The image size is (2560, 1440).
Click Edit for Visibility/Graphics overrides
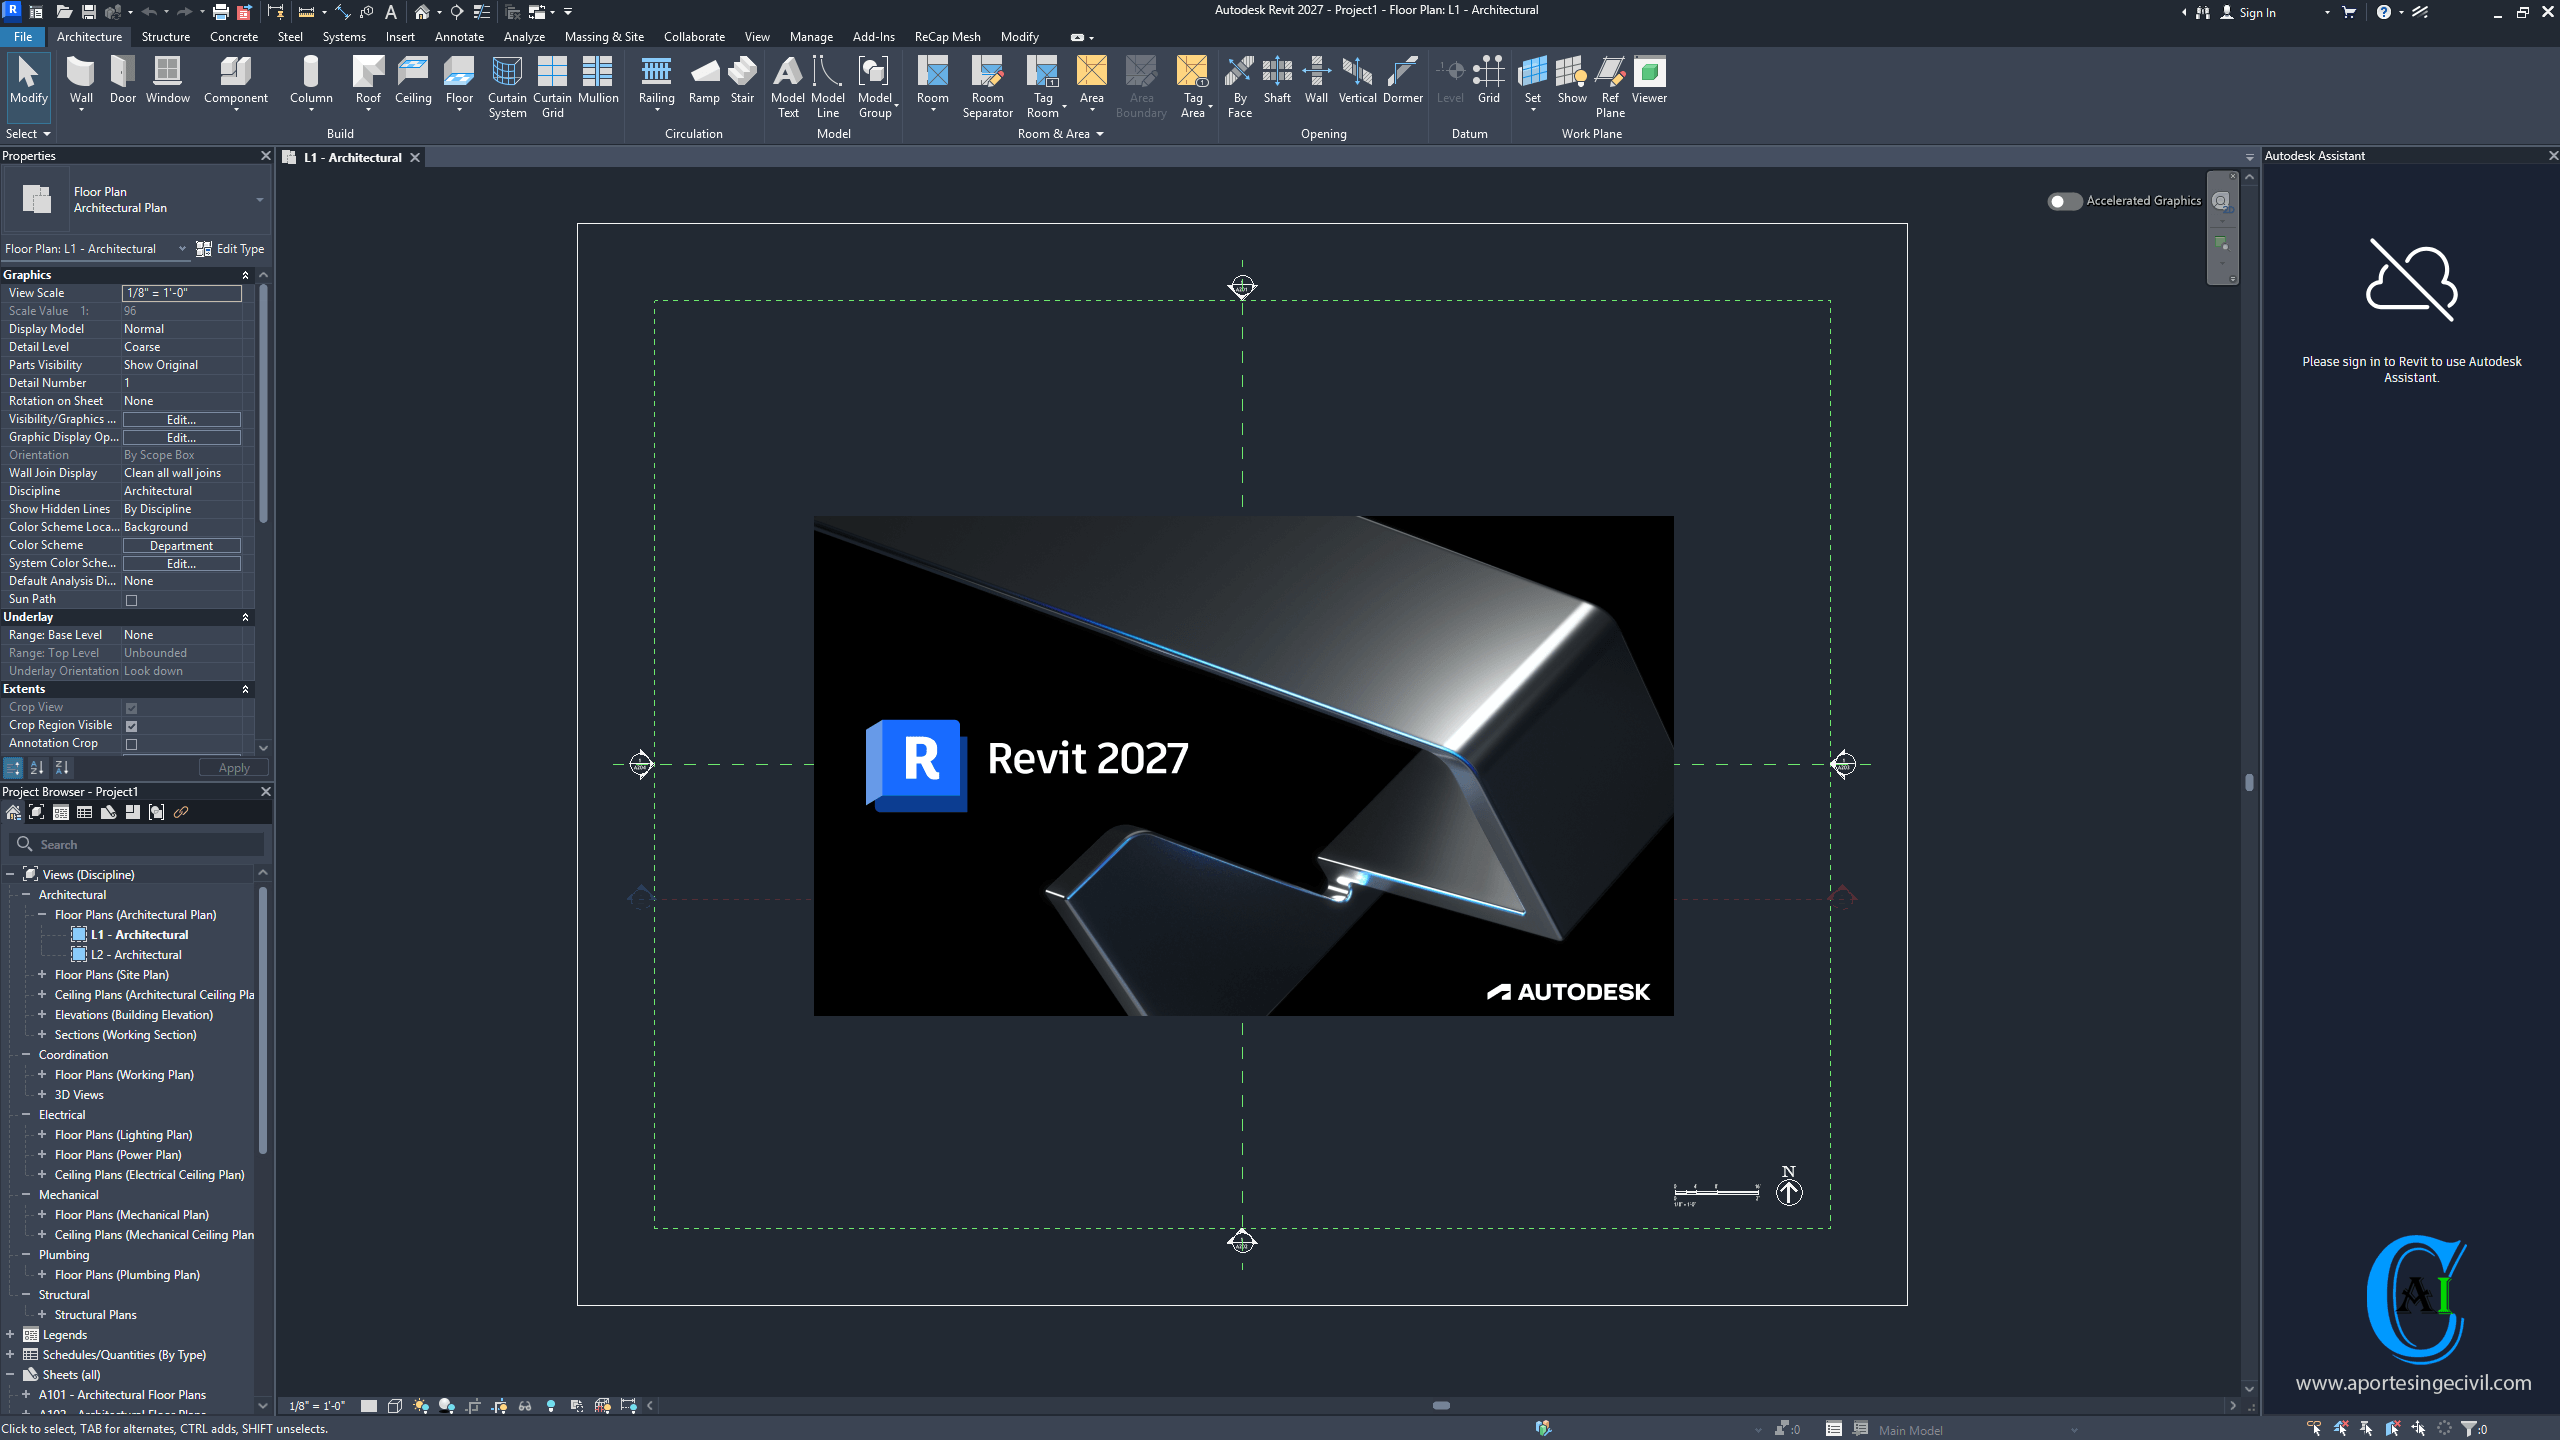click(181, 420)
